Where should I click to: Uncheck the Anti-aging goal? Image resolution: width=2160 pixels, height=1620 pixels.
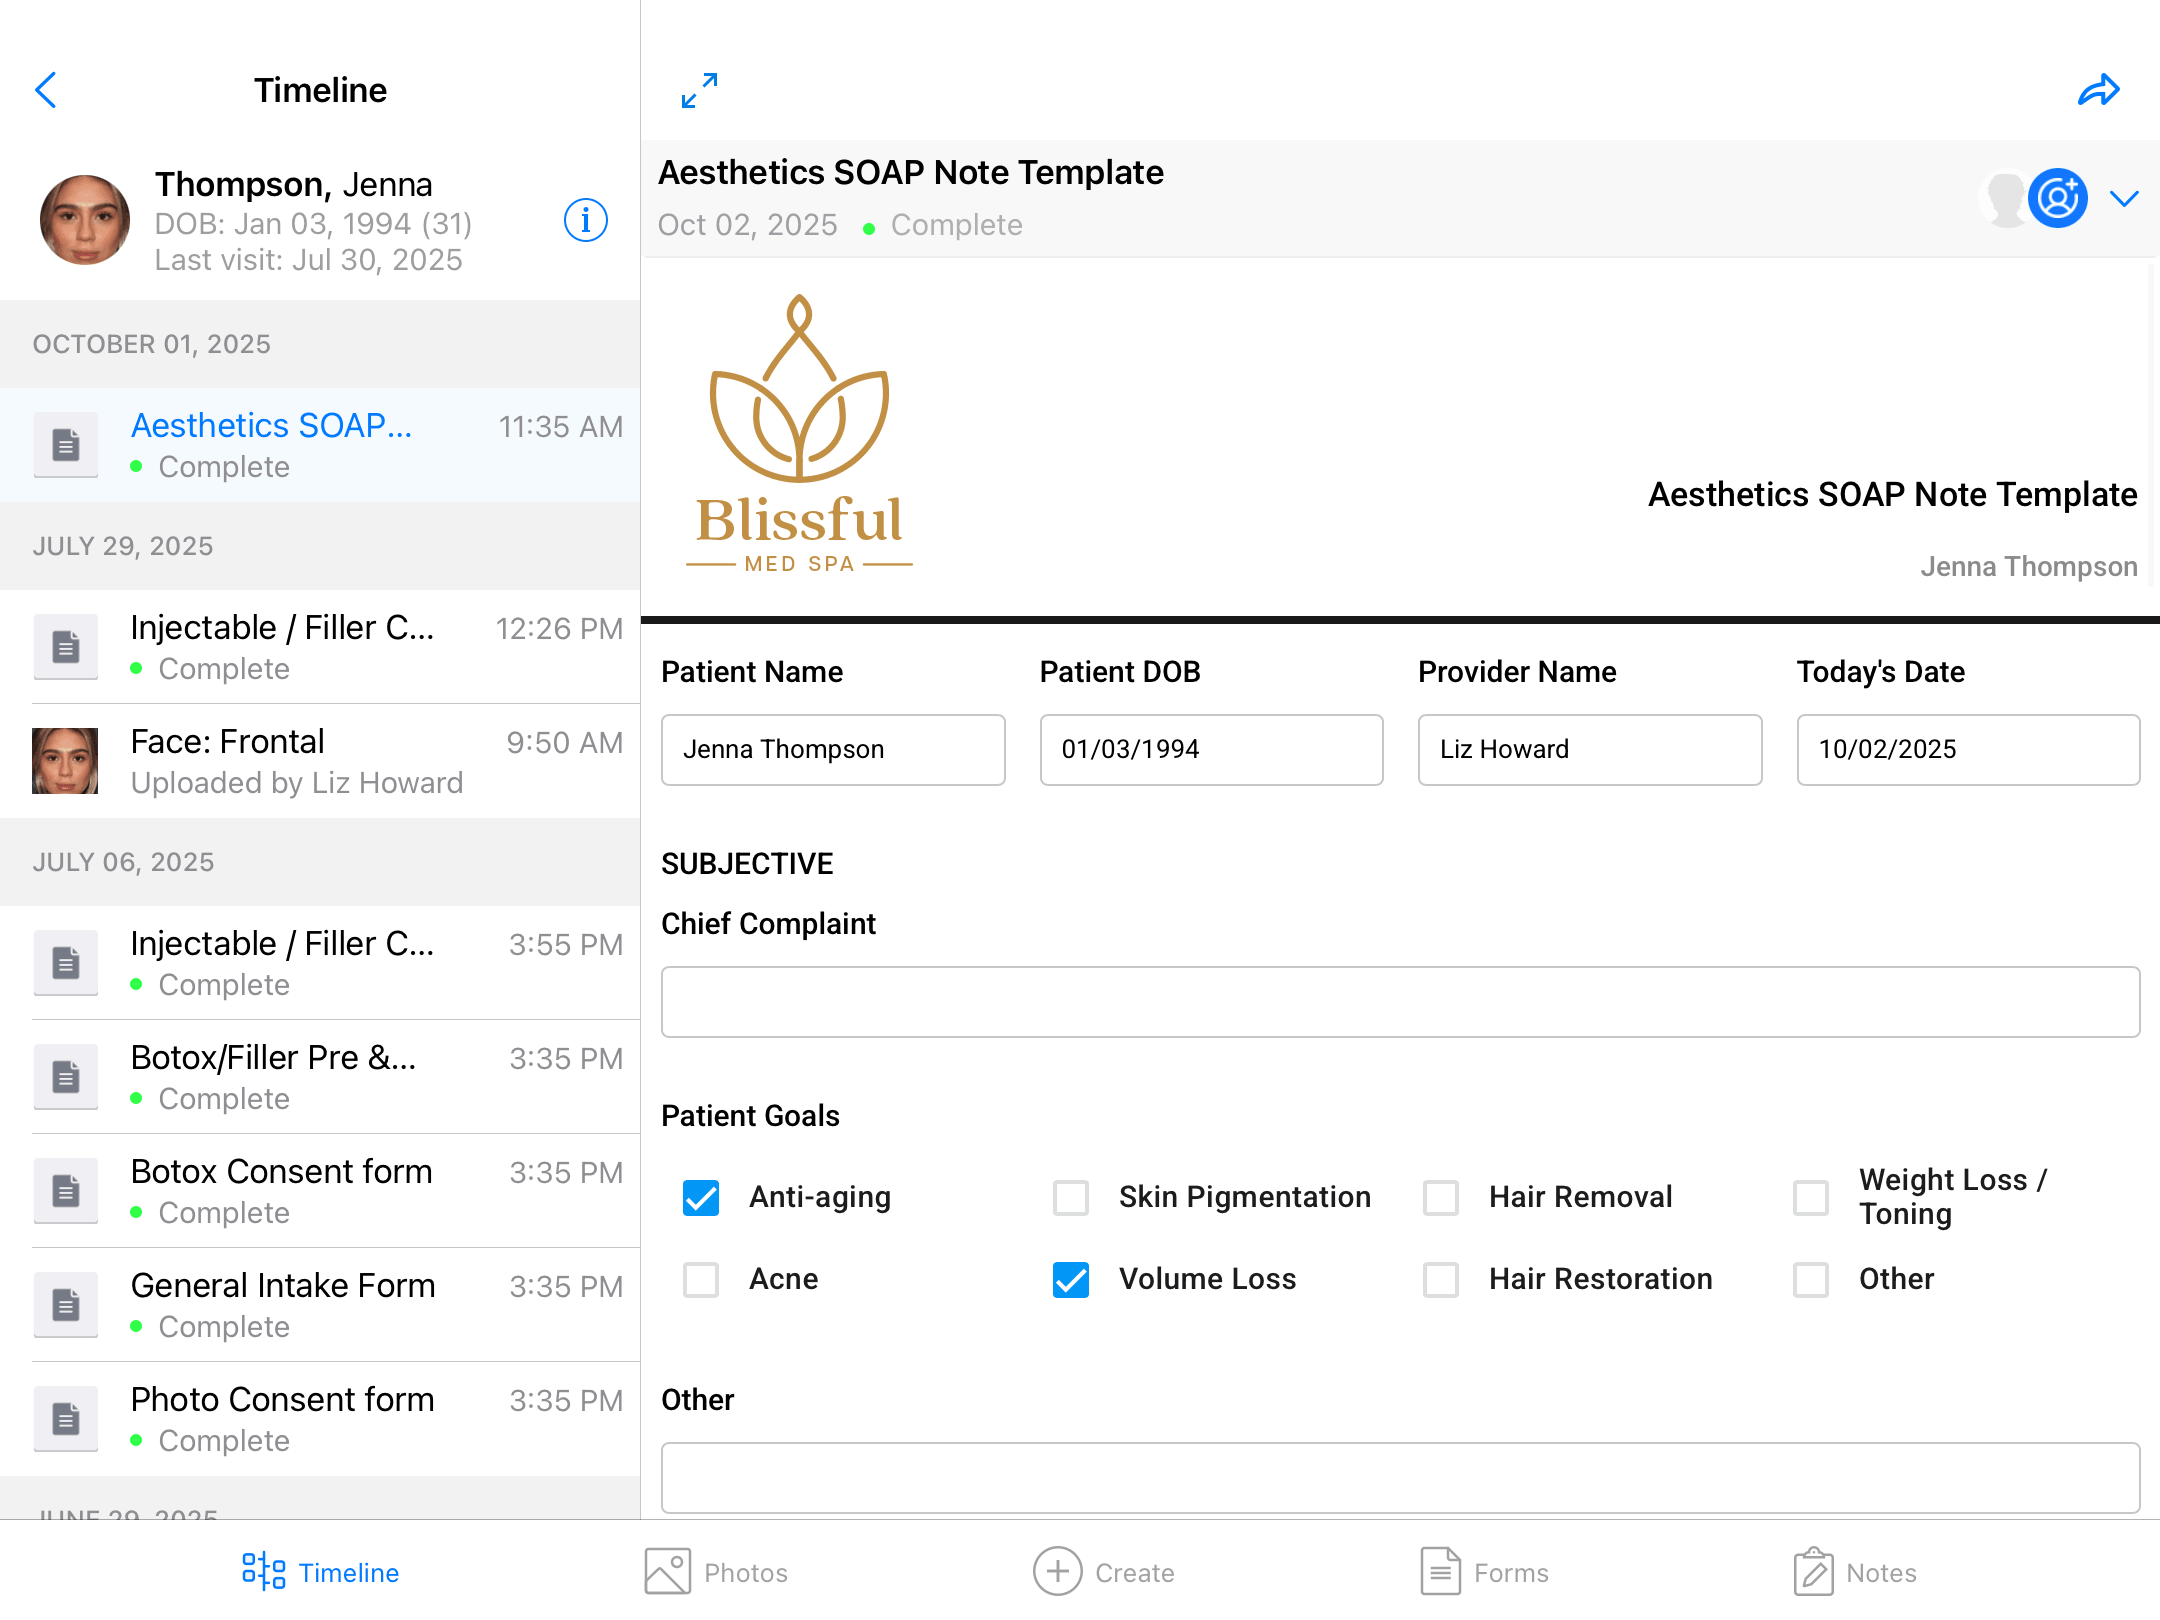pyautogui.click(x=701, y=1197)
